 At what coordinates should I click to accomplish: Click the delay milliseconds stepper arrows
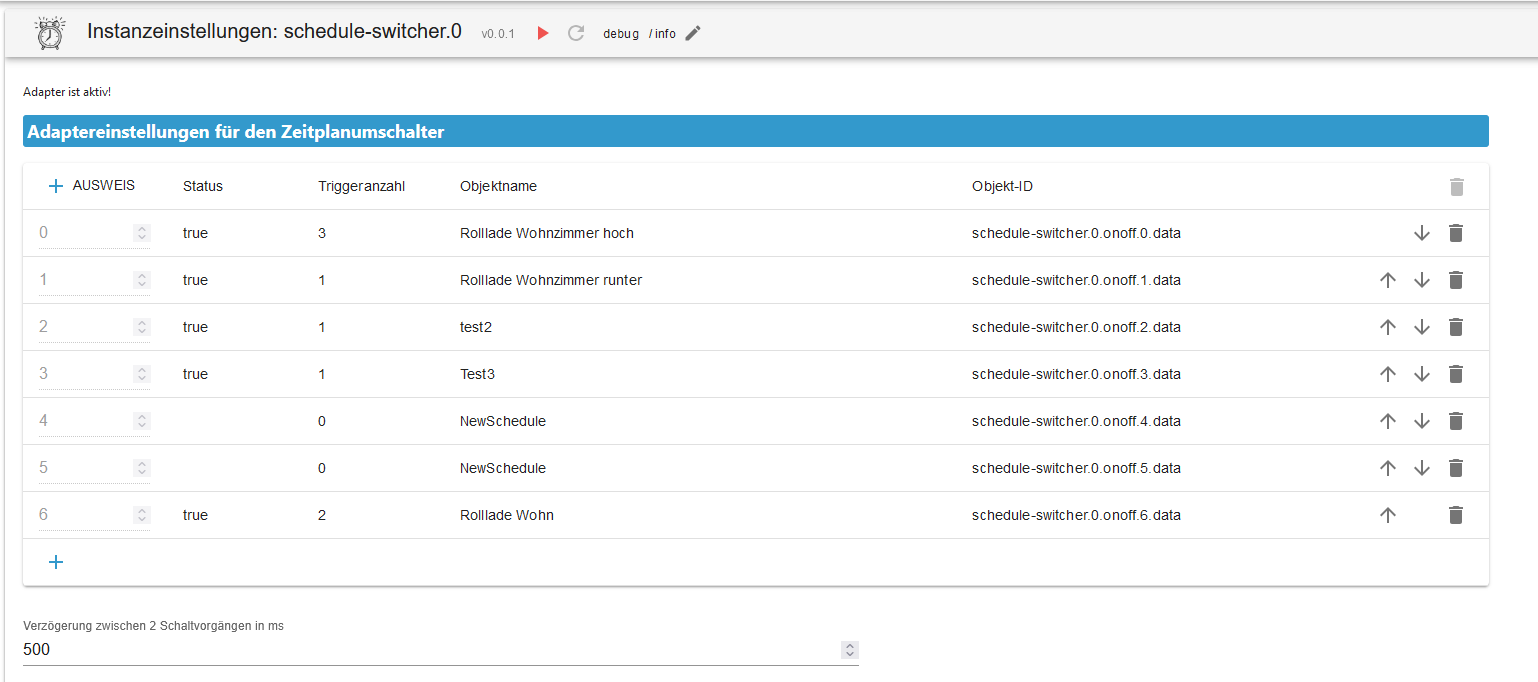[849, 650]
